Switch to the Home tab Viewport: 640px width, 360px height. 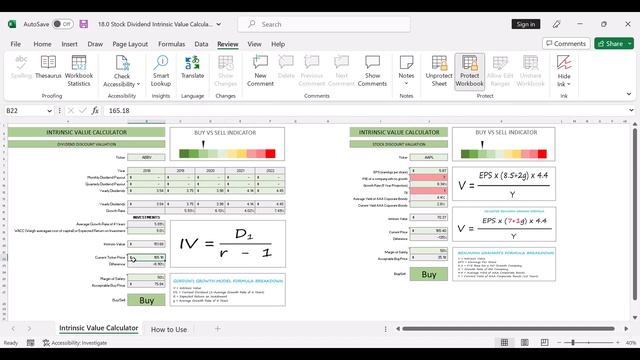point(42,44)
